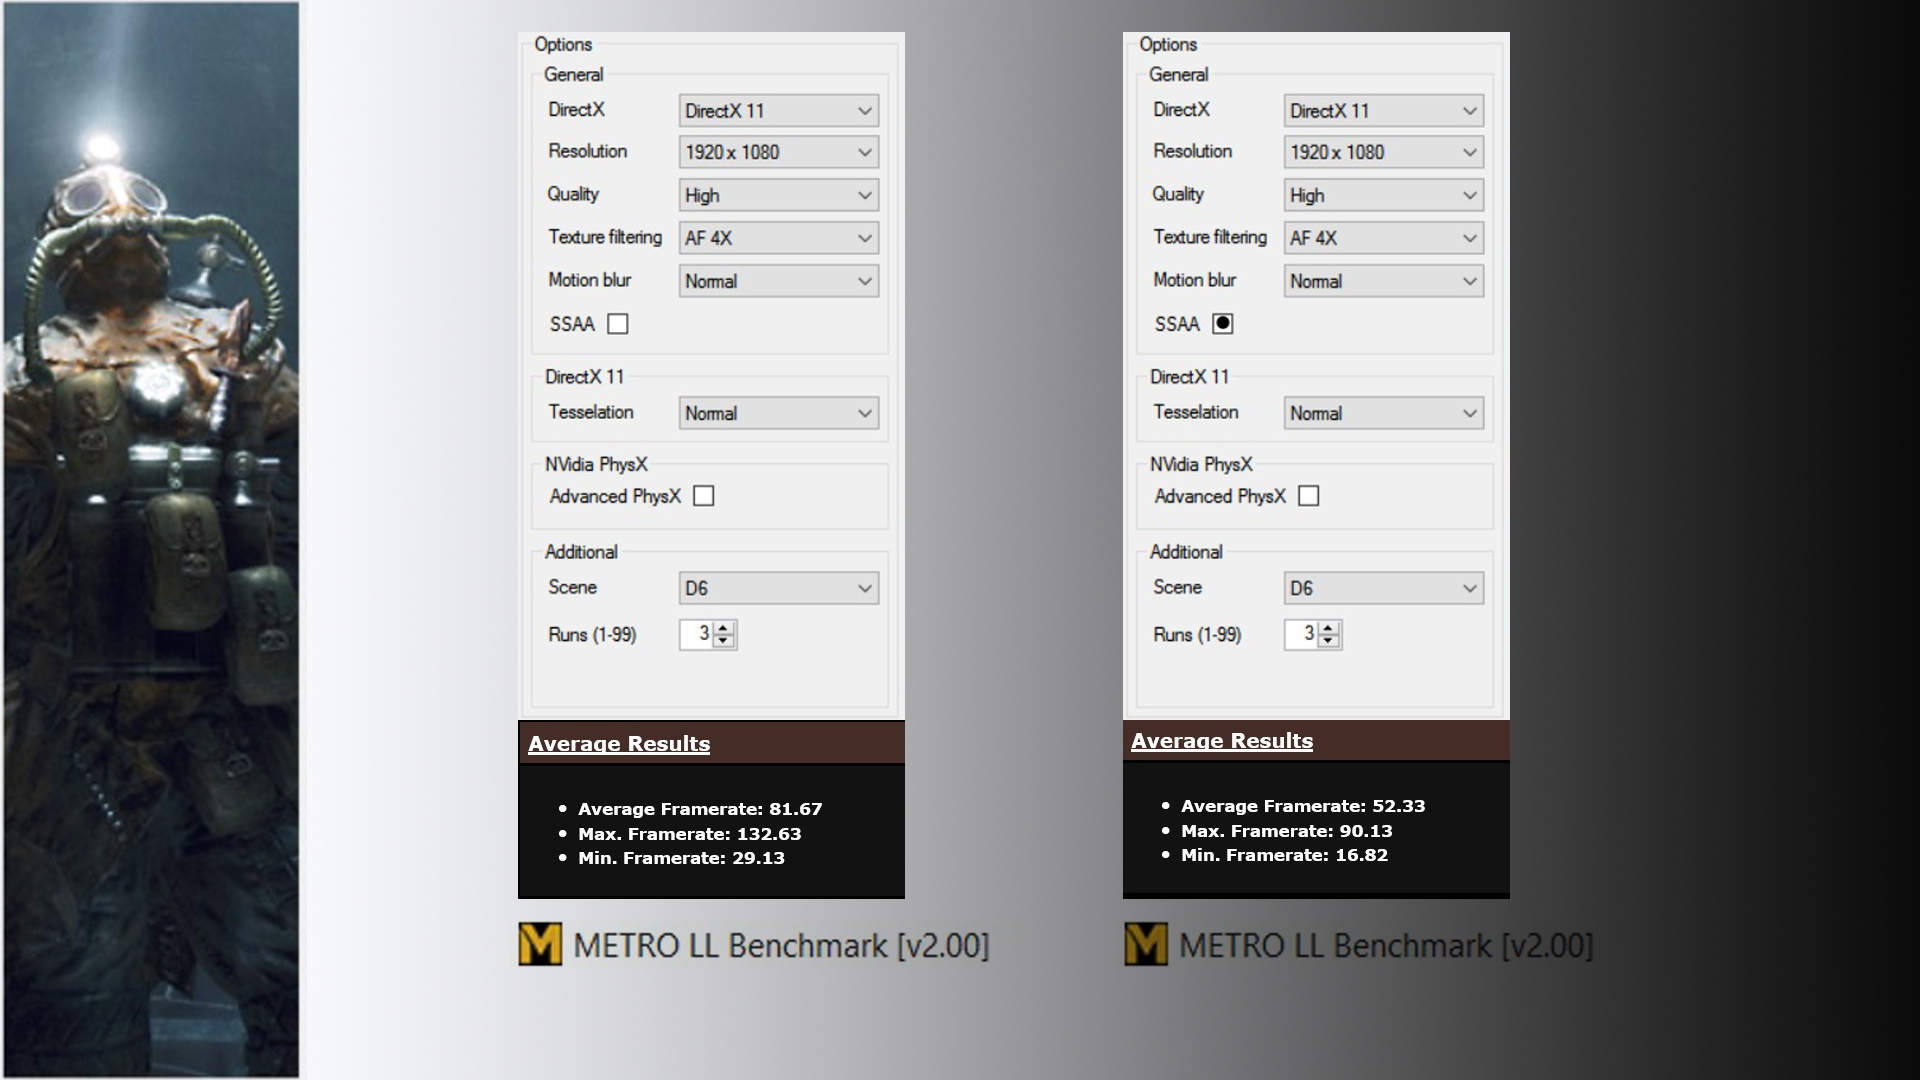
Task: Click Runs (1-99) label in right panel
Action: pos(1197,635)
